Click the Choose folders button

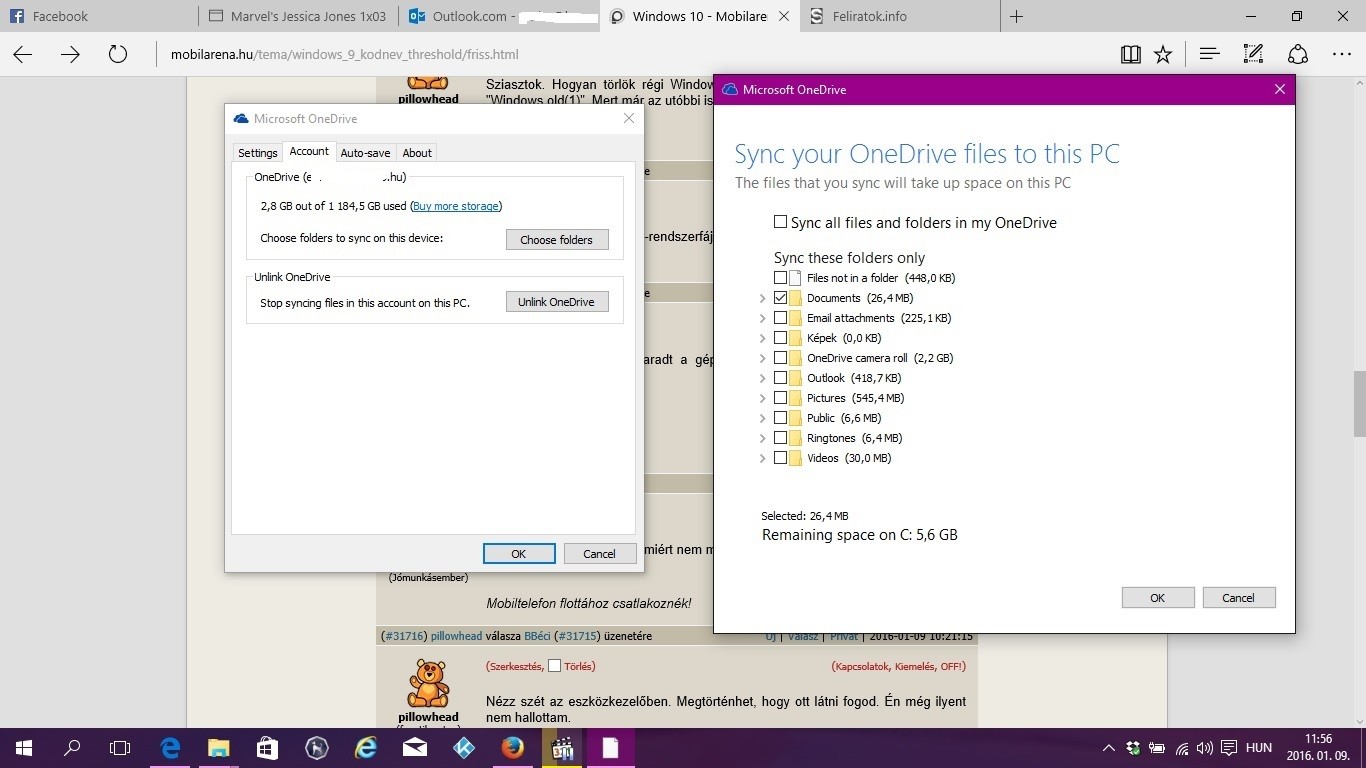click(x=557, y=240)
